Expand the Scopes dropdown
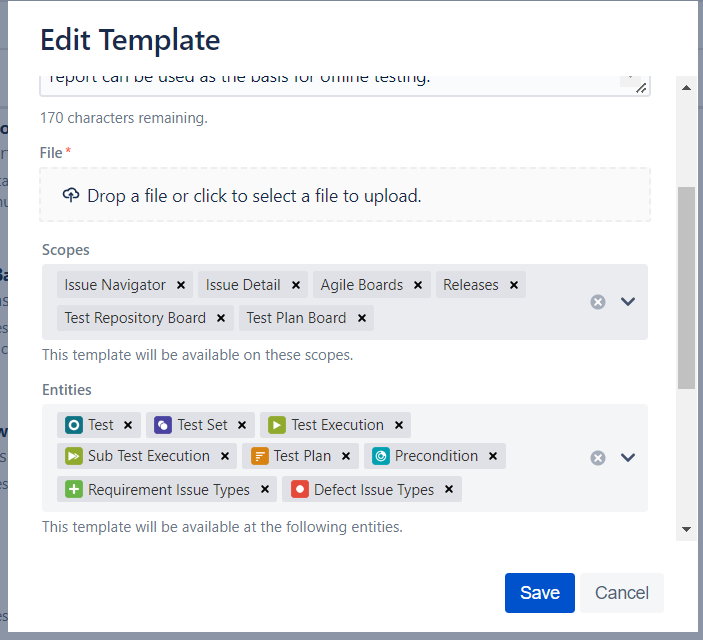703x640 pixels. (628, 301)
